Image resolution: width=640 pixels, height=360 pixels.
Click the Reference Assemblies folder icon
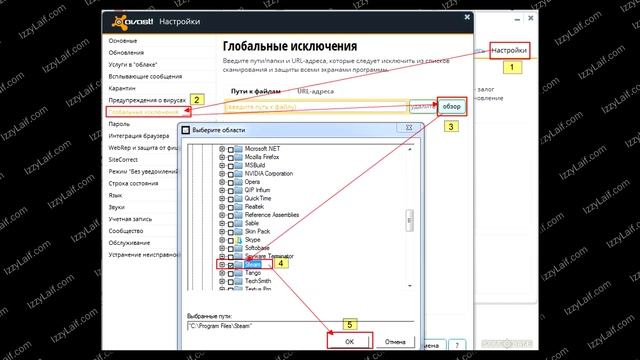tap(239, 215)
